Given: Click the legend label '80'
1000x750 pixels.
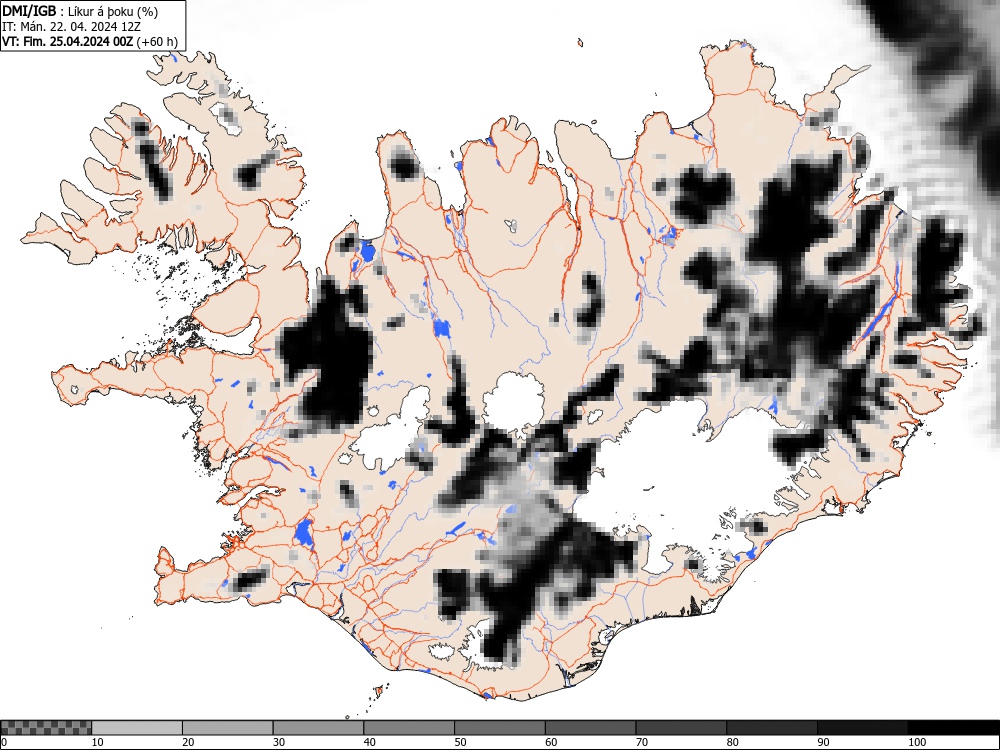Looking at the screenshot, I should click(732, 742).
